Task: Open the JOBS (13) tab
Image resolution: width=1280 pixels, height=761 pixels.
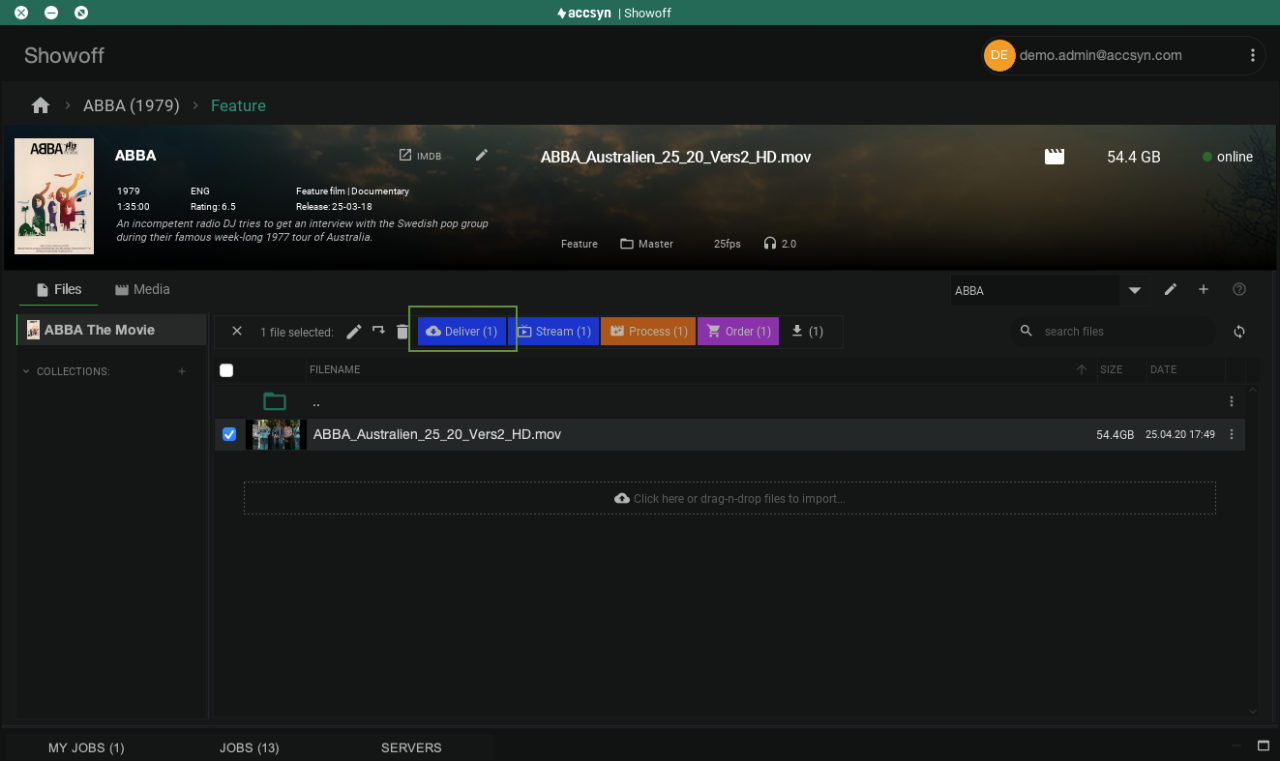Action: point(249,747)
